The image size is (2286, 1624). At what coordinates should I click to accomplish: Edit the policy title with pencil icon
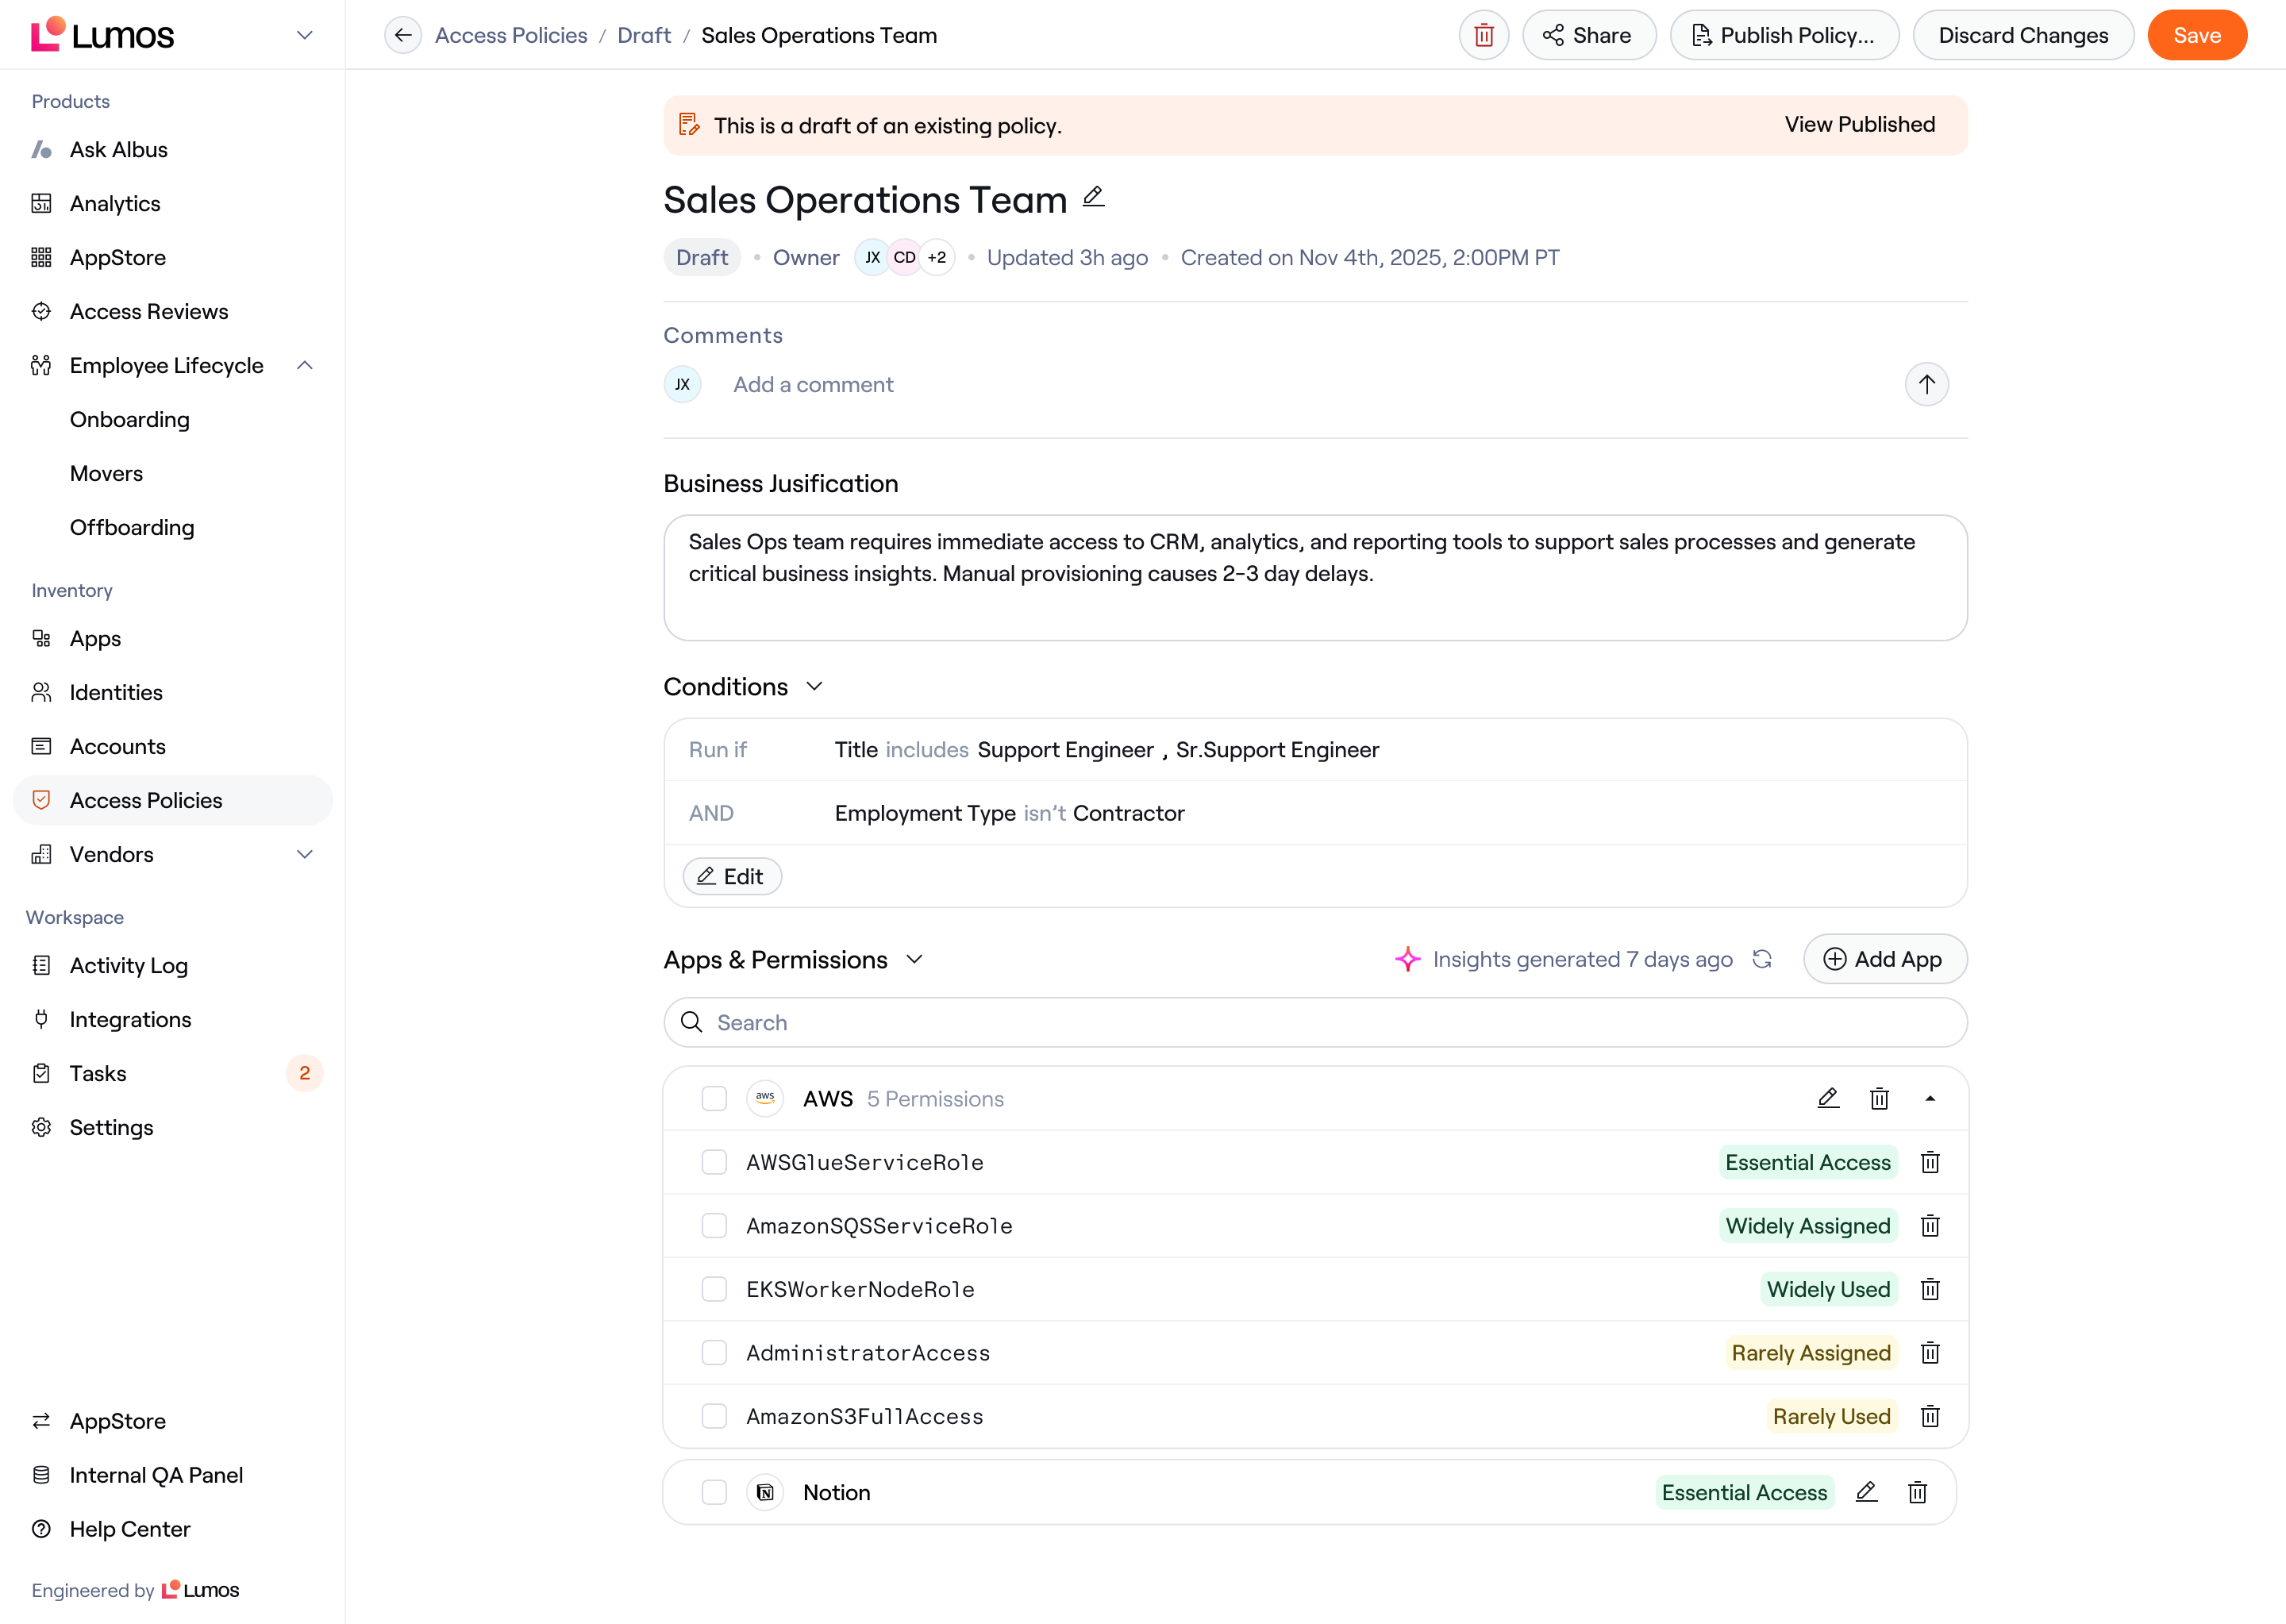click(1094, 197)
